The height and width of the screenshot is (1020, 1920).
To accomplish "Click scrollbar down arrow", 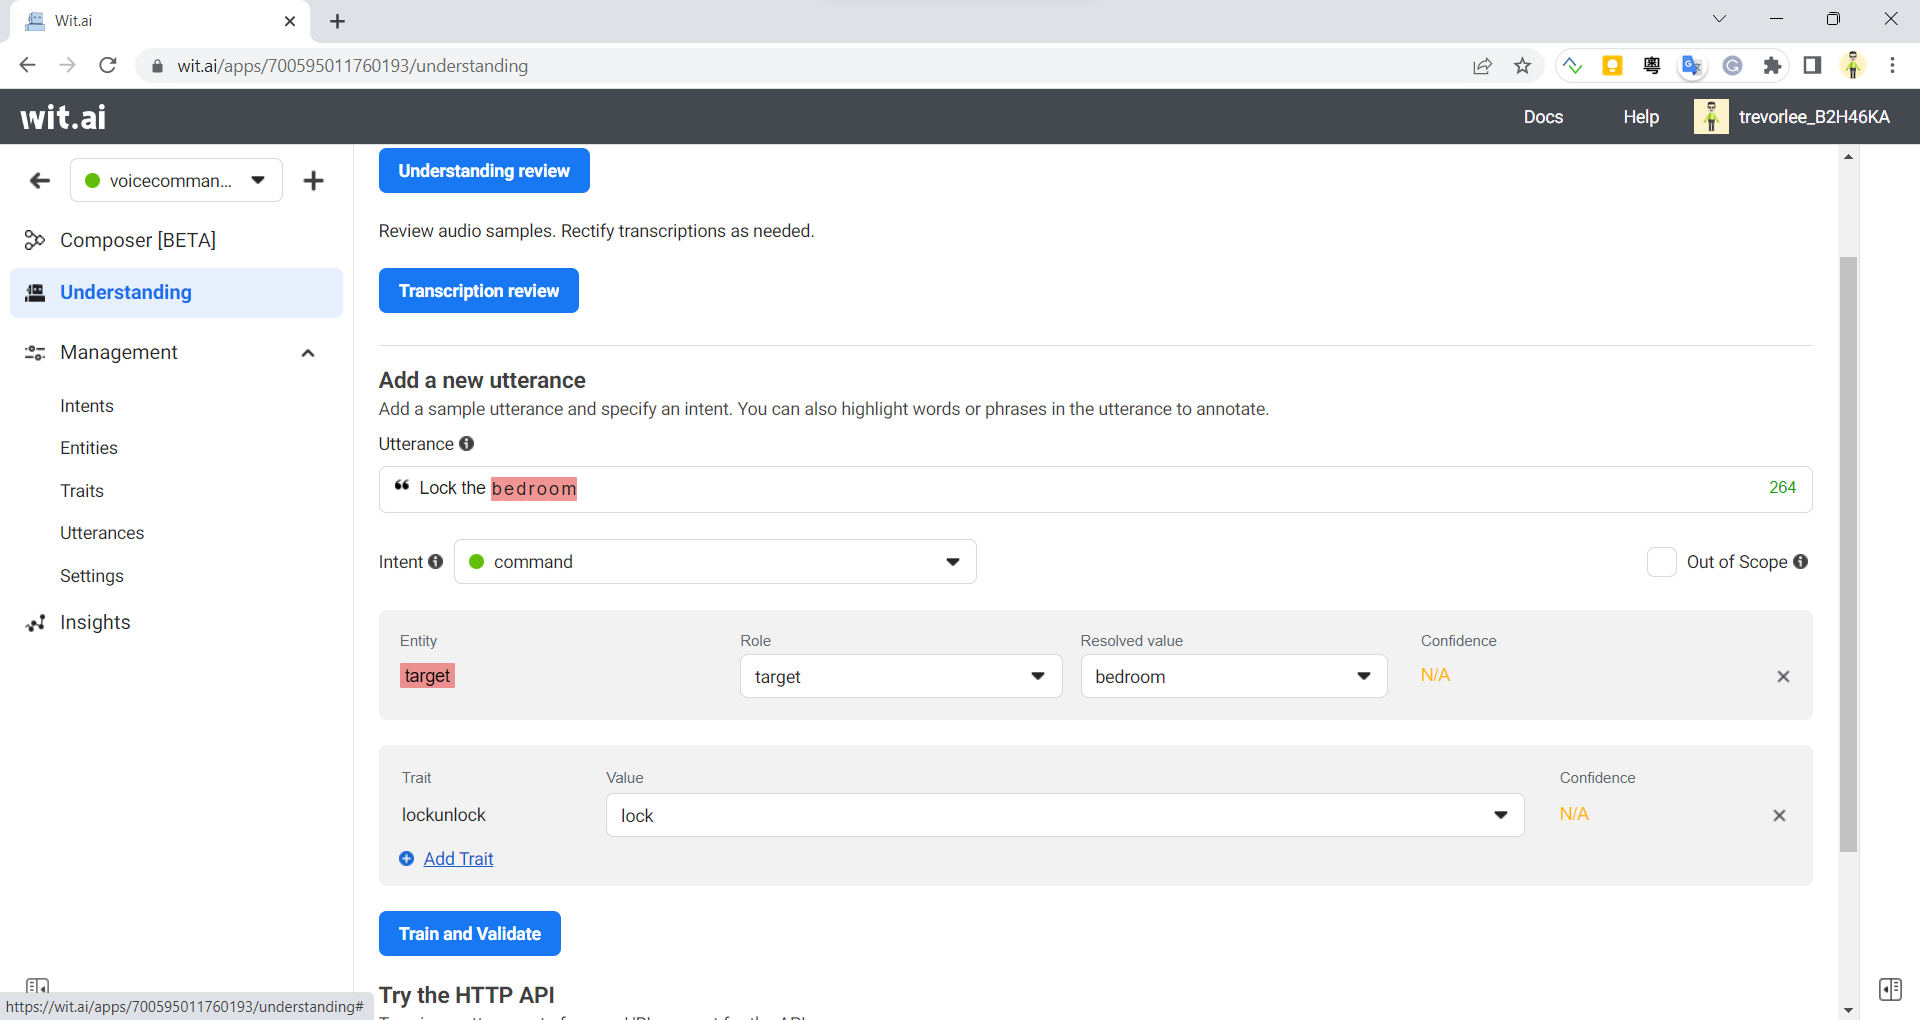I will point(1849,1010).
